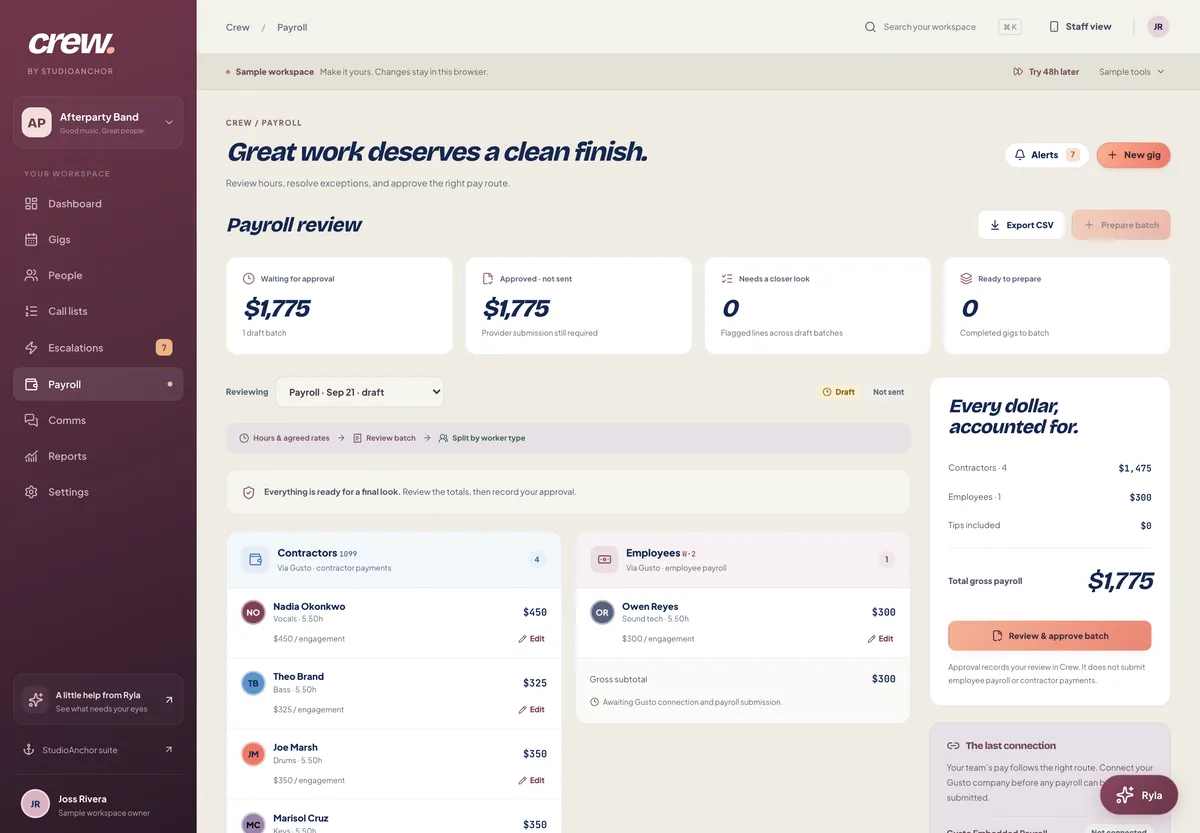Click the Contractors wallet icon

pos(255,560)
